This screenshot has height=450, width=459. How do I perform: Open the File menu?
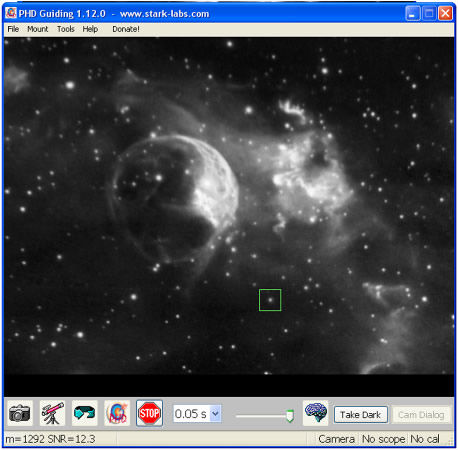point(13,29)
